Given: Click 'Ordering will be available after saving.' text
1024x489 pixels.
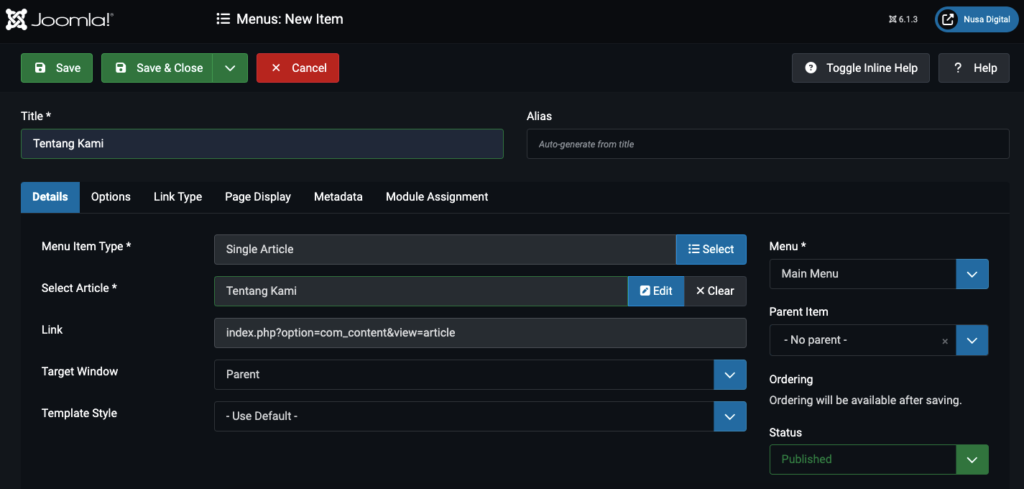Looking at the screenshot, I should [865, 401].
